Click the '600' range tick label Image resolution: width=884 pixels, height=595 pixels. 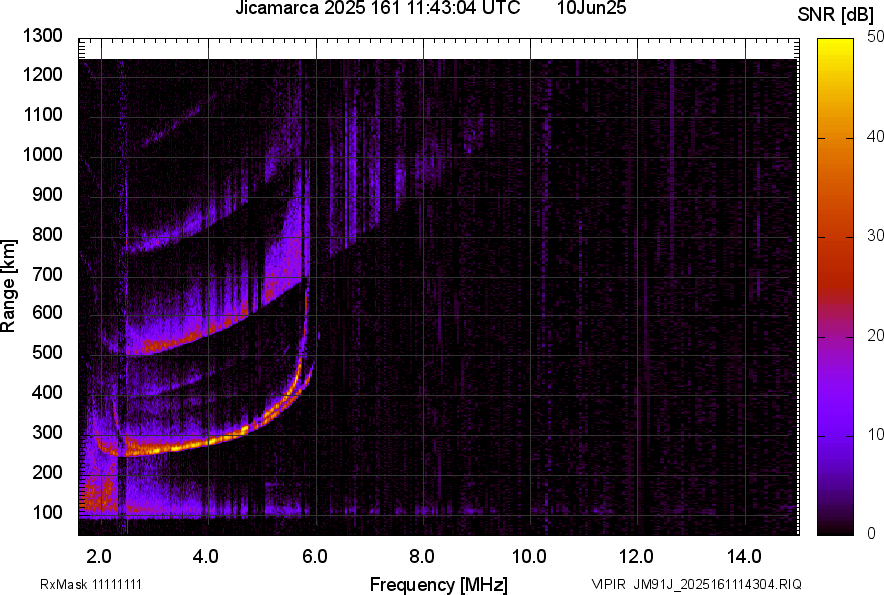click(47, 312)
